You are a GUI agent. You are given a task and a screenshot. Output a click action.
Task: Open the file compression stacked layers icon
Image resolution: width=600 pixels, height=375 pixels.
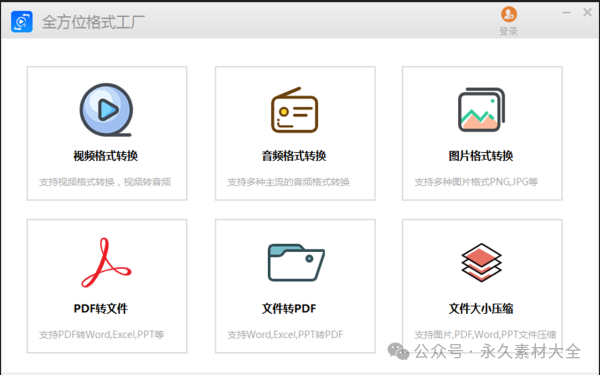click(481, 262)
